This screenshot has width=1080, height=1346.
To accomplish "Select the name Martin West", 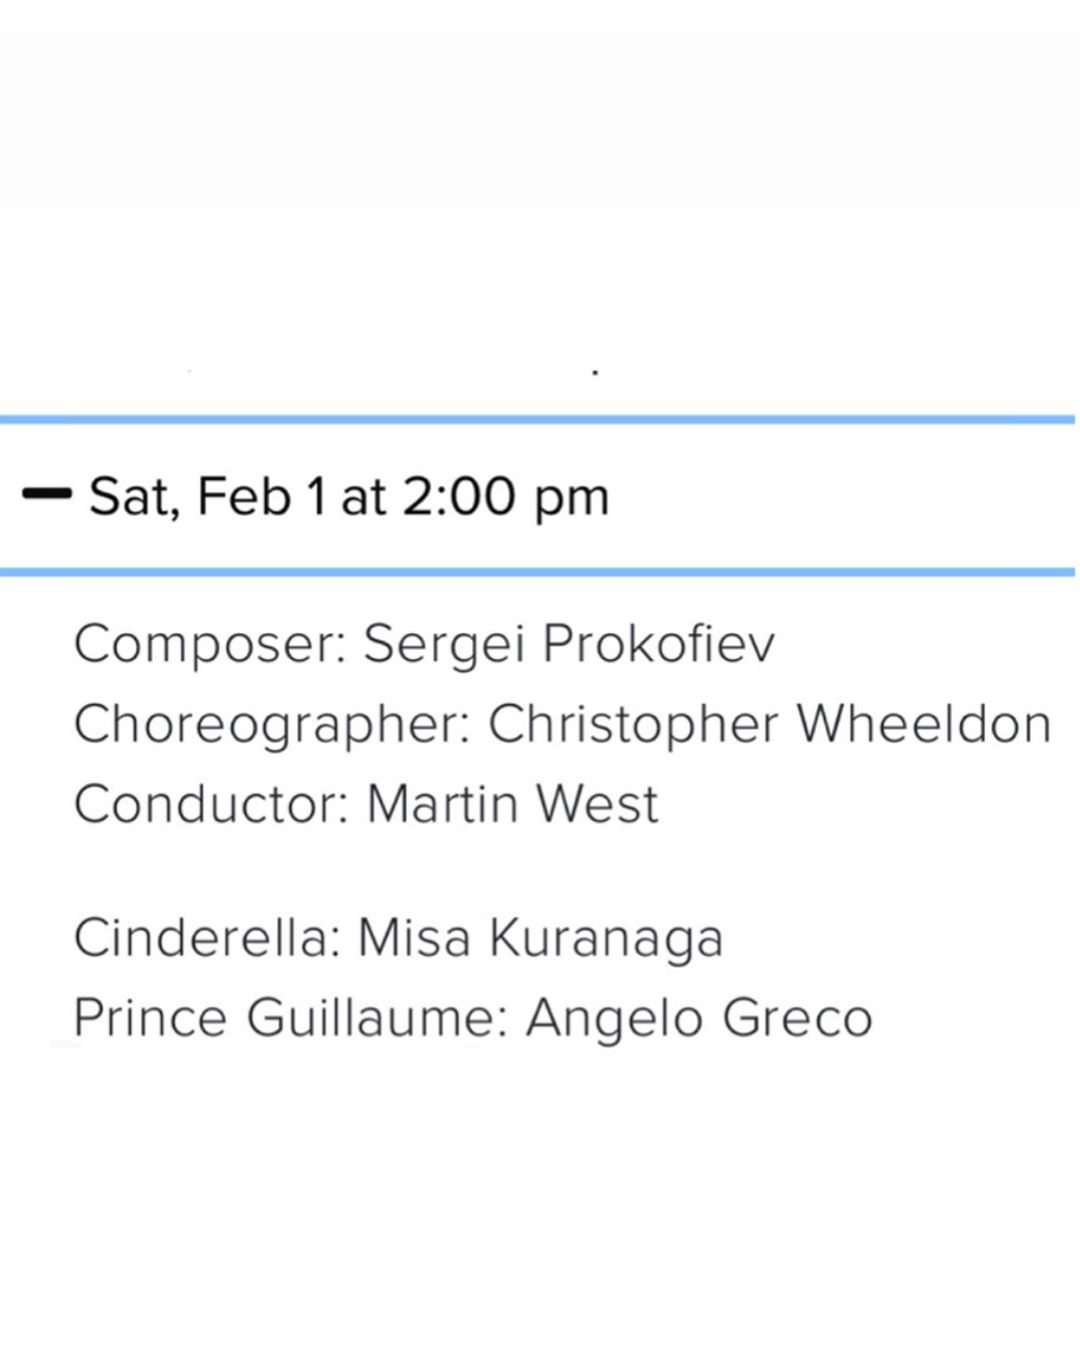I will [513, 804].
